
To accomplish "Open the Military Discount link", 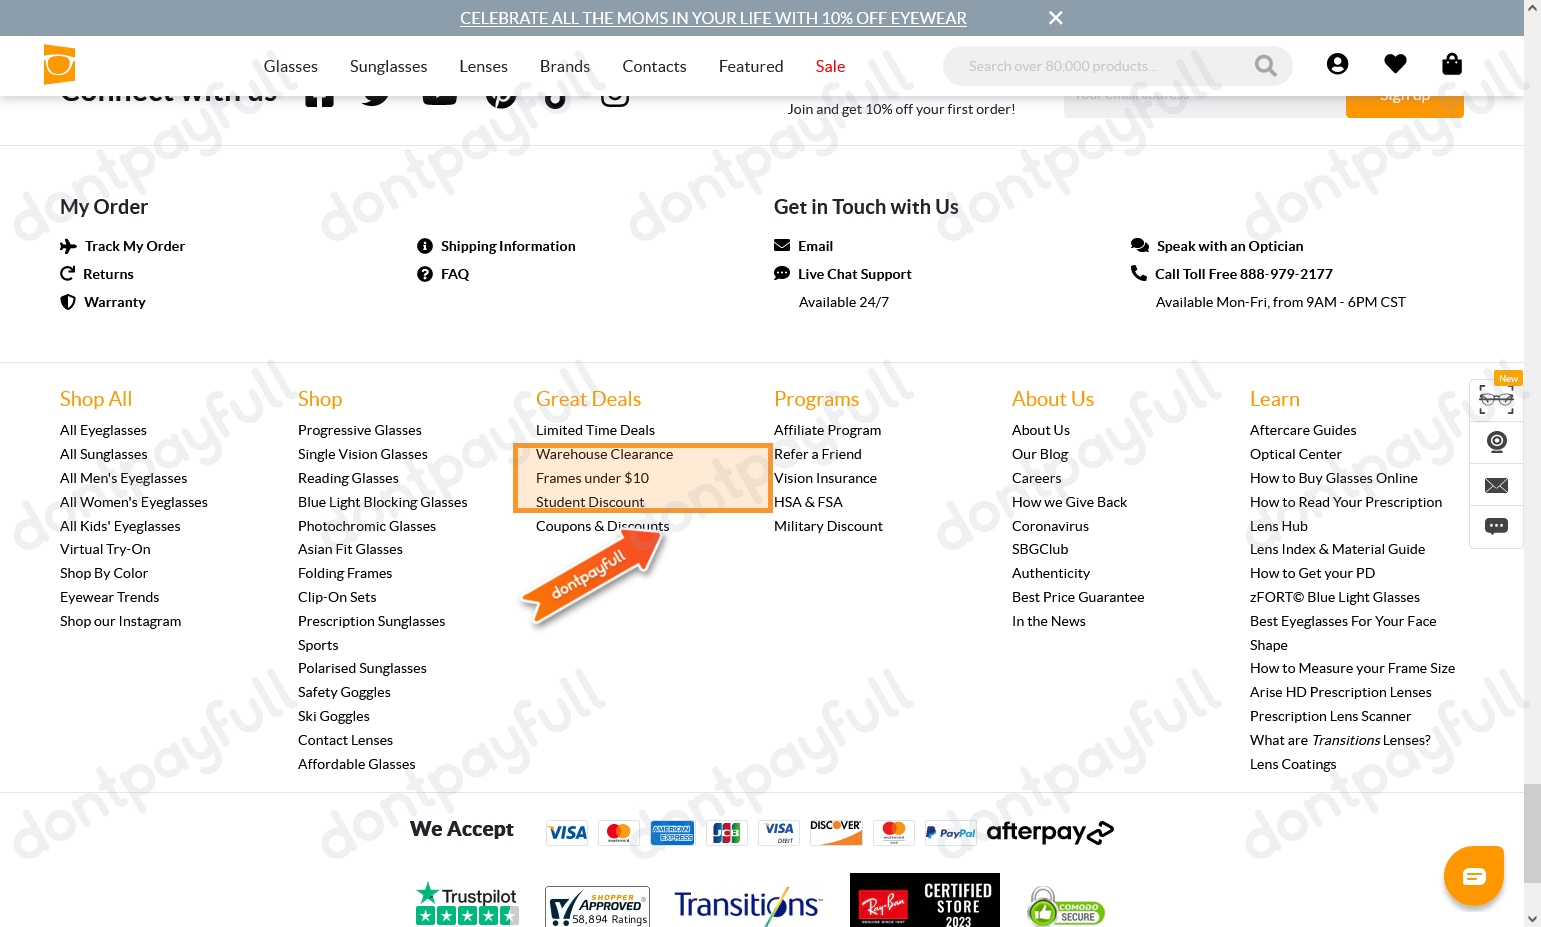I will pos(828,526).
